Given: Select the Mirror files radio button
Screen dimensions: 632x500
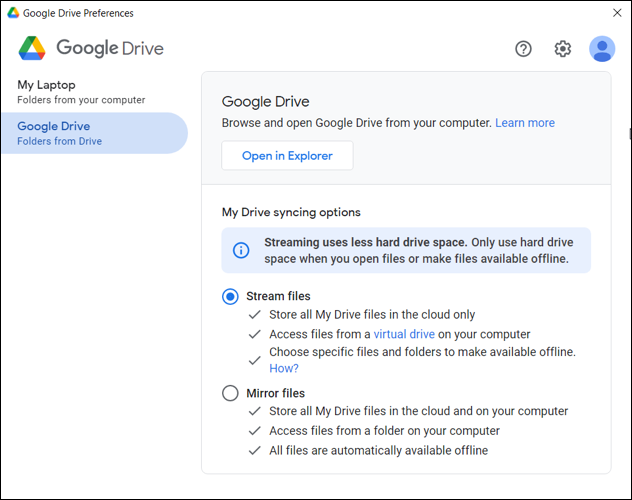Looking at the screenshot, I should tap(230, 393).
